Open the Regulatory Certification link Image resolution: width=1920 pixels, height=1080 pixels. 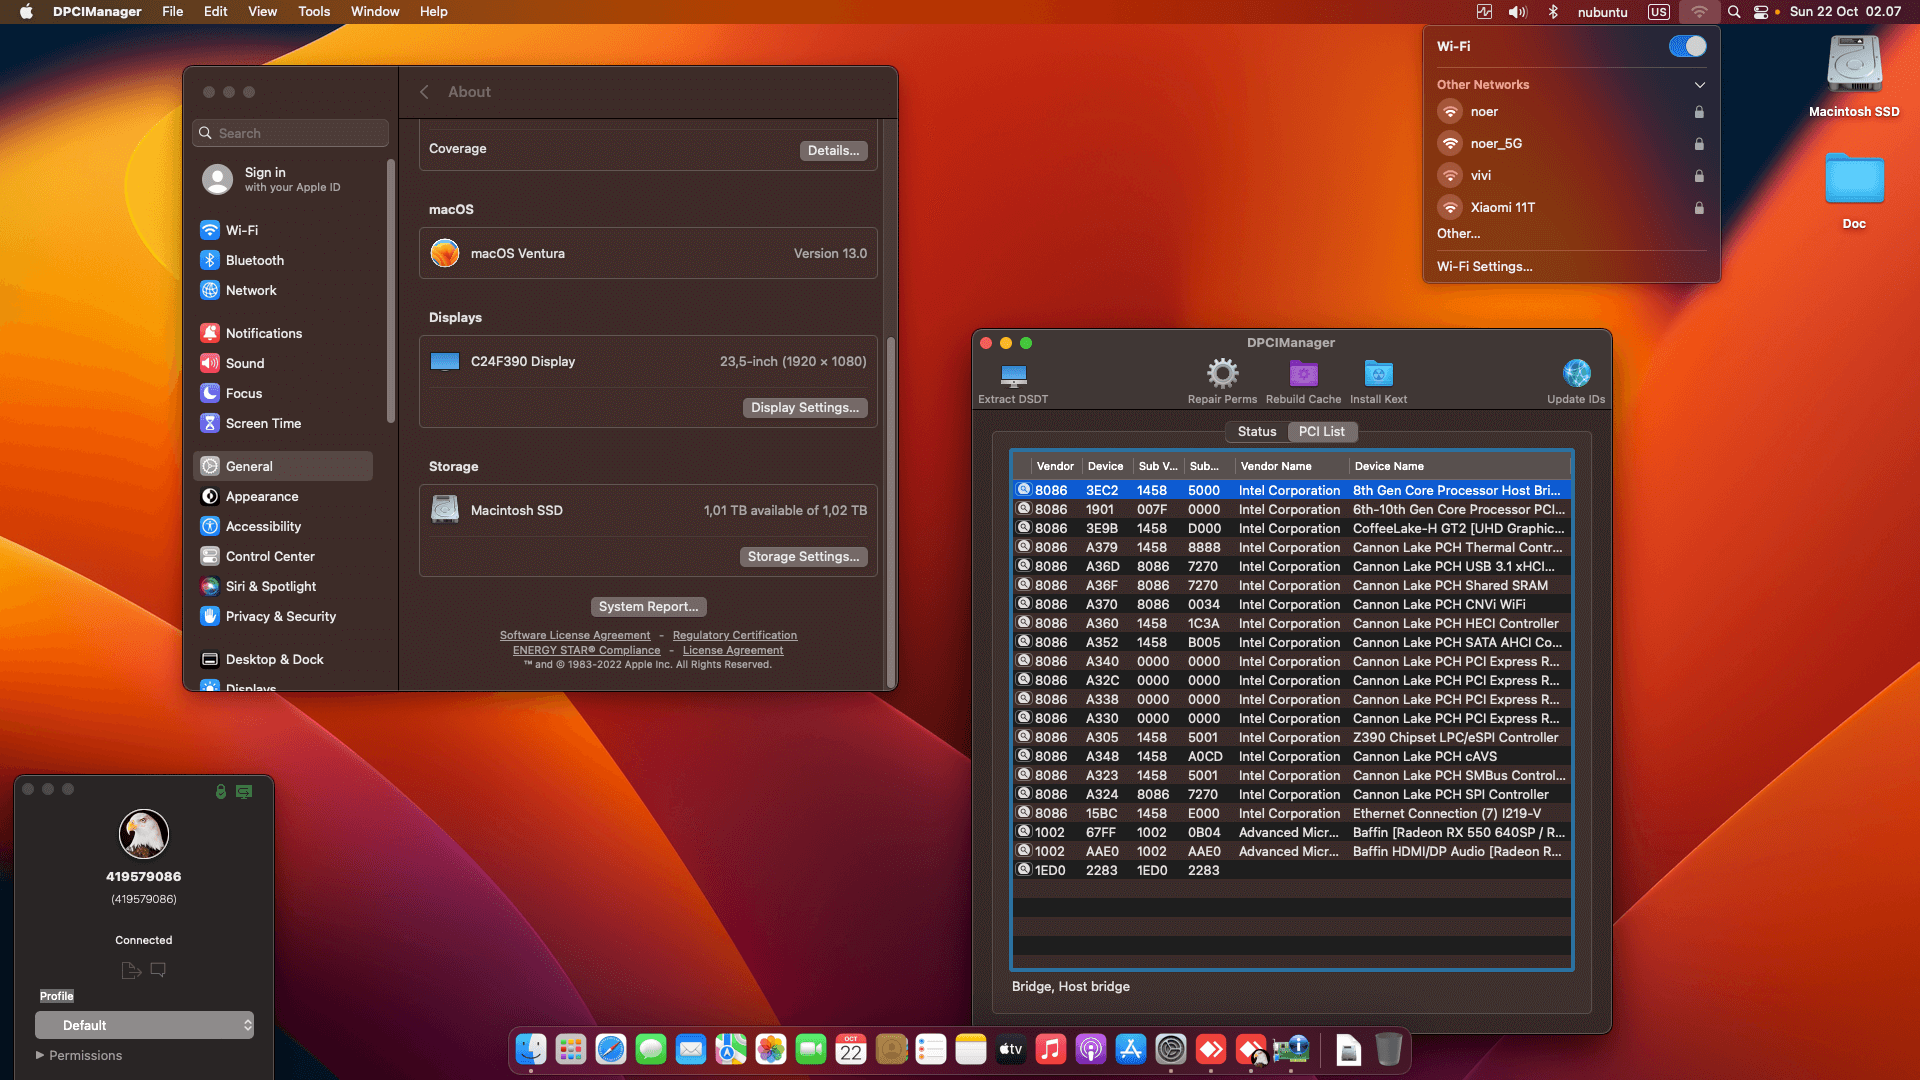pyautogui.click(x=735, y=635)
